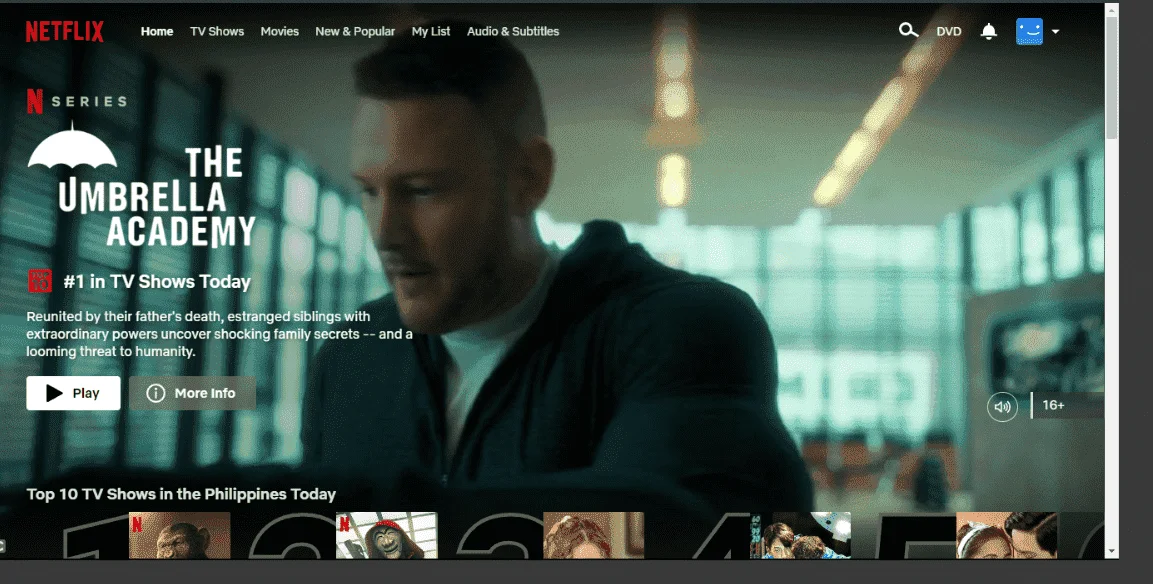Click the page scroll down arrow
Image resolution: width=1153 pixels, height=584 pixels.
[1112, 551]
